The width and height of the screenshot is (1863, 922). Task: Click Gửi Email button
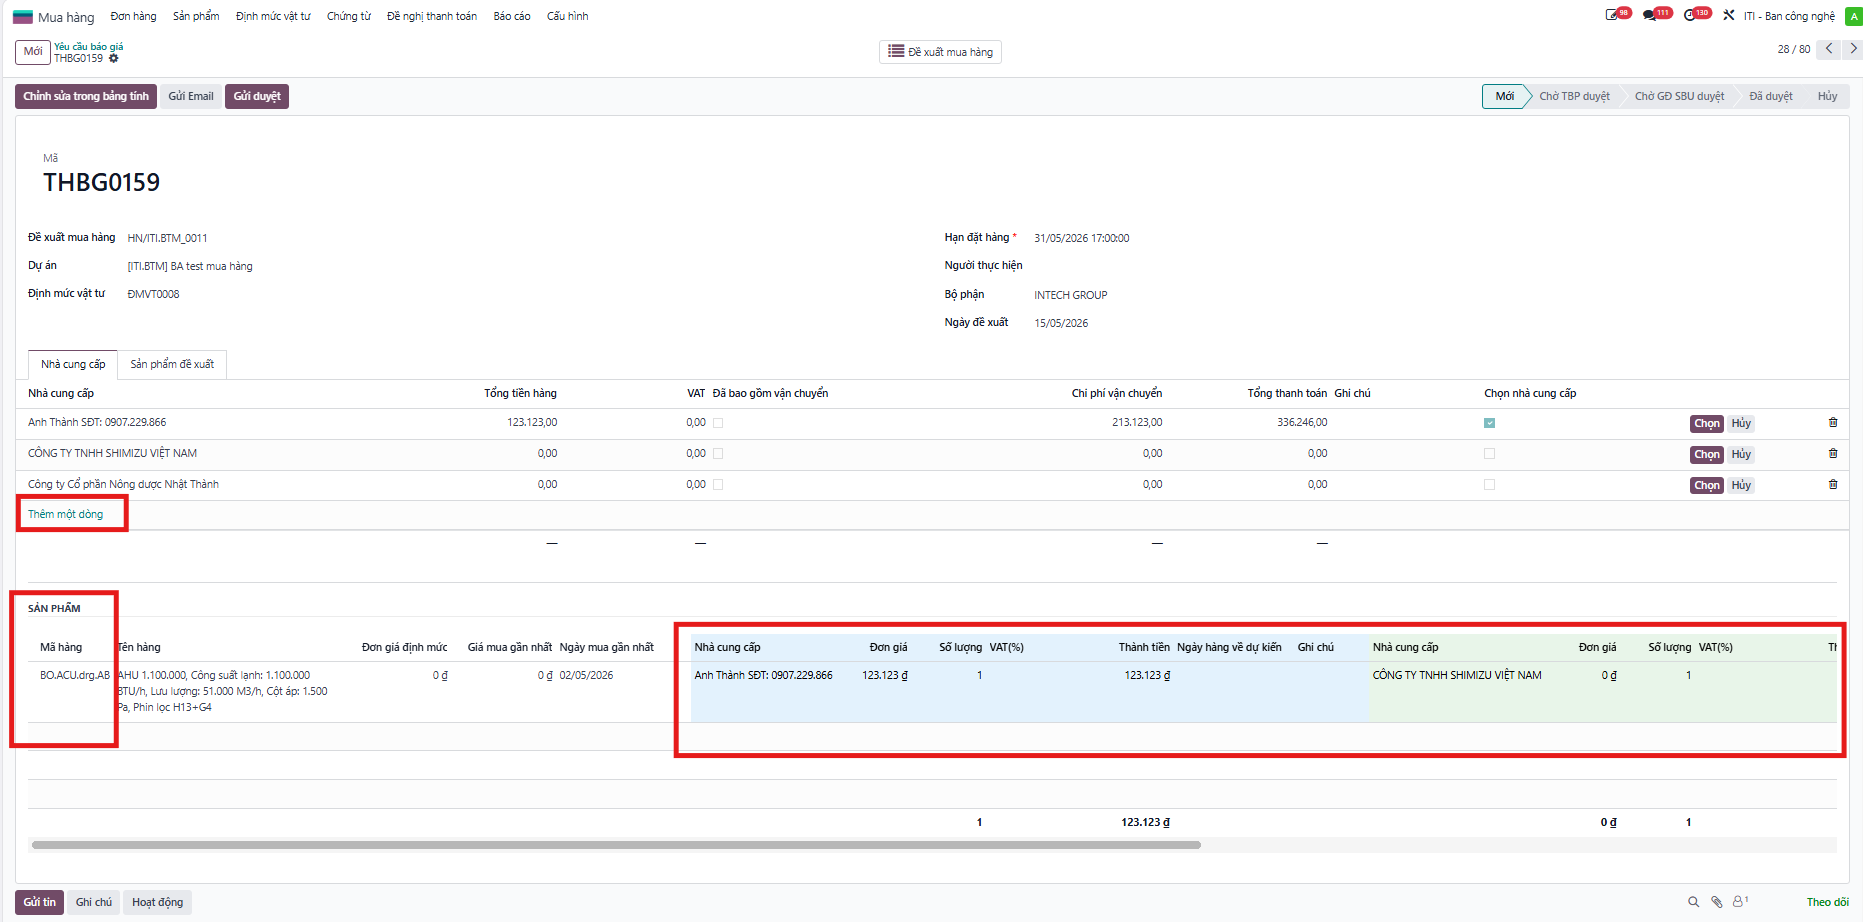(x=191, y=96)
